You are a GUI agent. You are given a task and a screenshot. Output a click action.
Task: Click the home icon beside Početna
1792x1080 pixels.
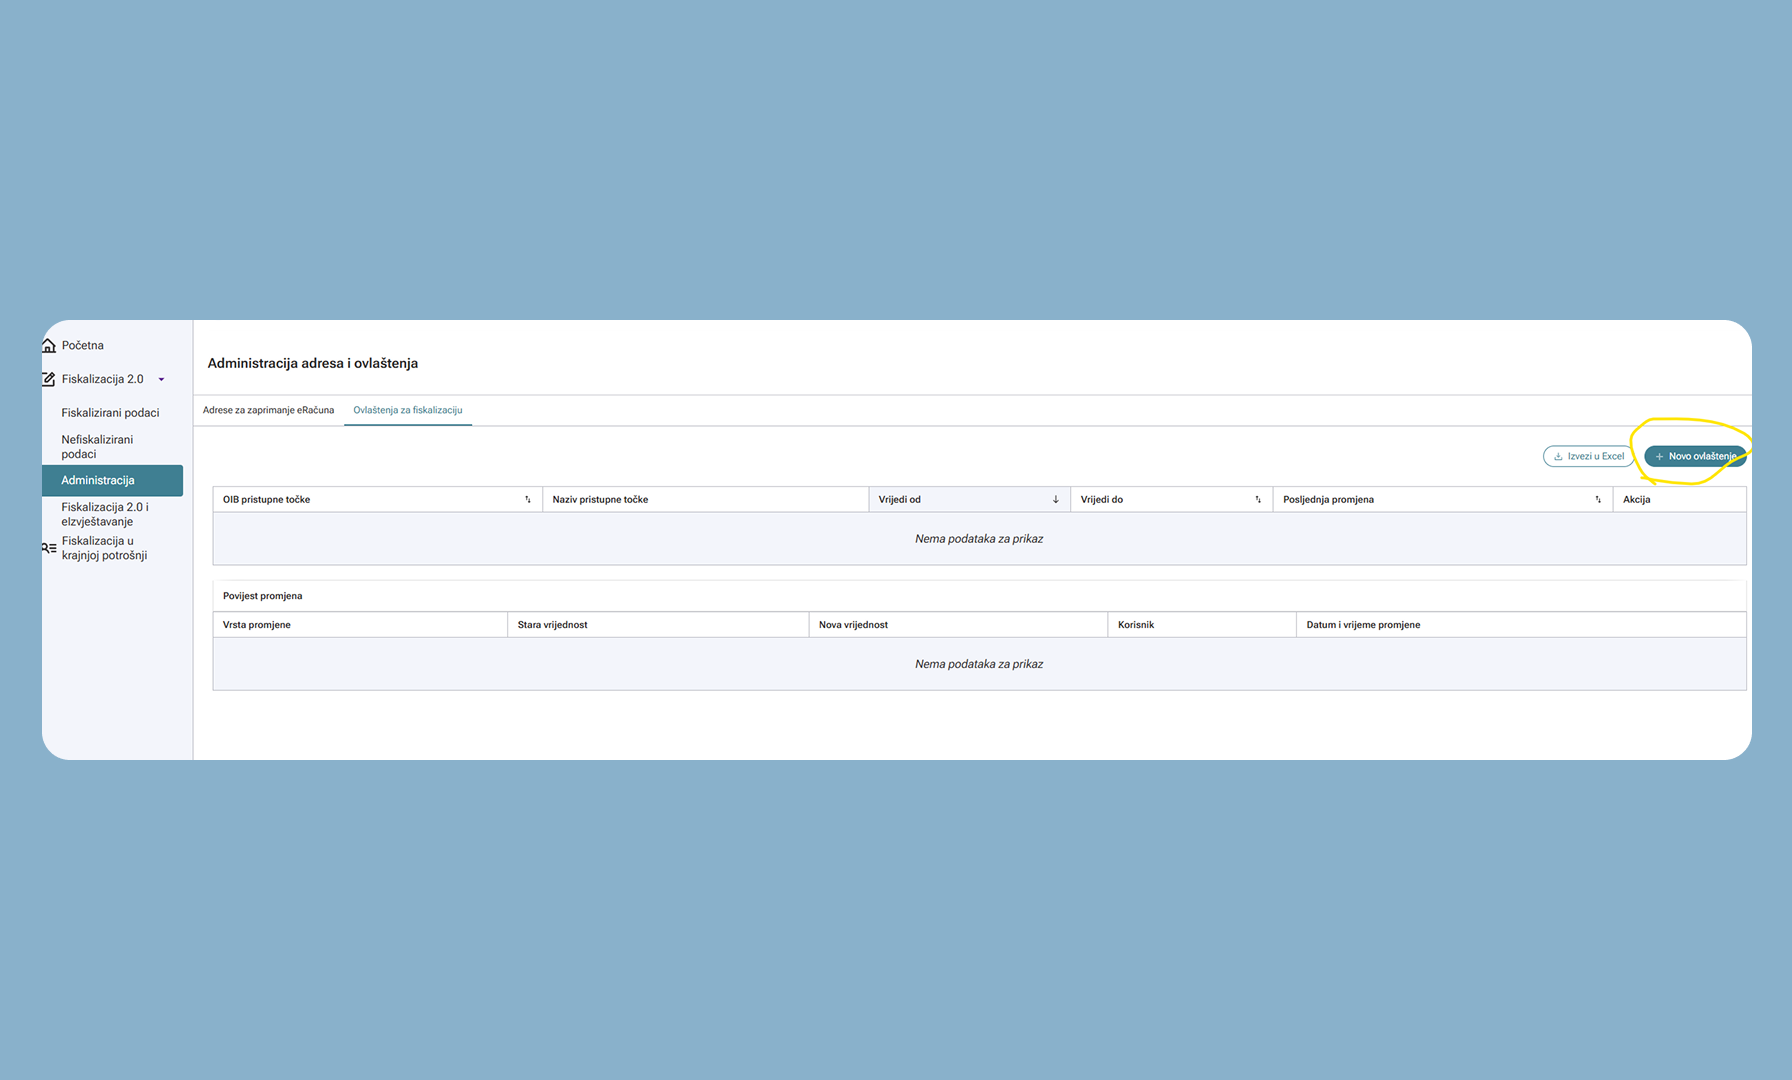[49, 346]
